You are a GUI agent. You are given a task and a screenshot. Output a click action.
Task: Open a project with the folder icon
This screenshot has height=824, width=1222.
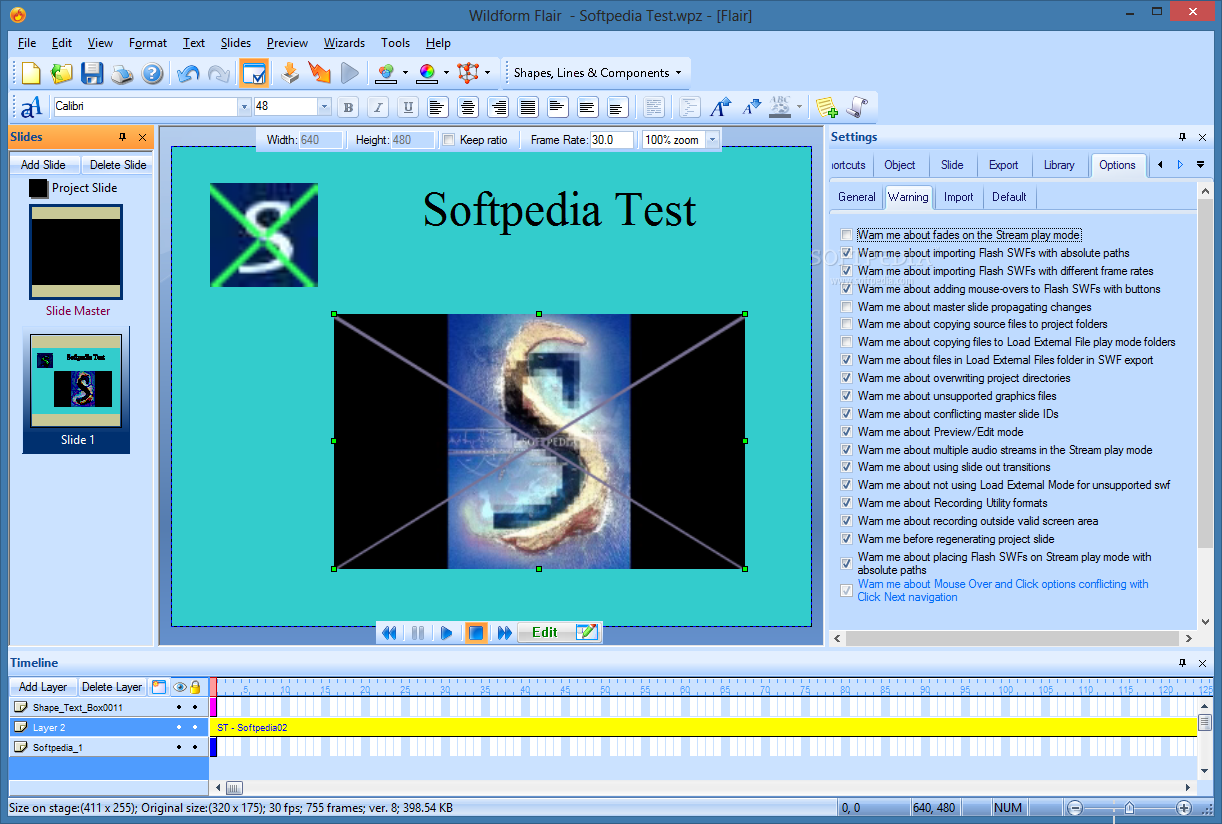point(62,73)
